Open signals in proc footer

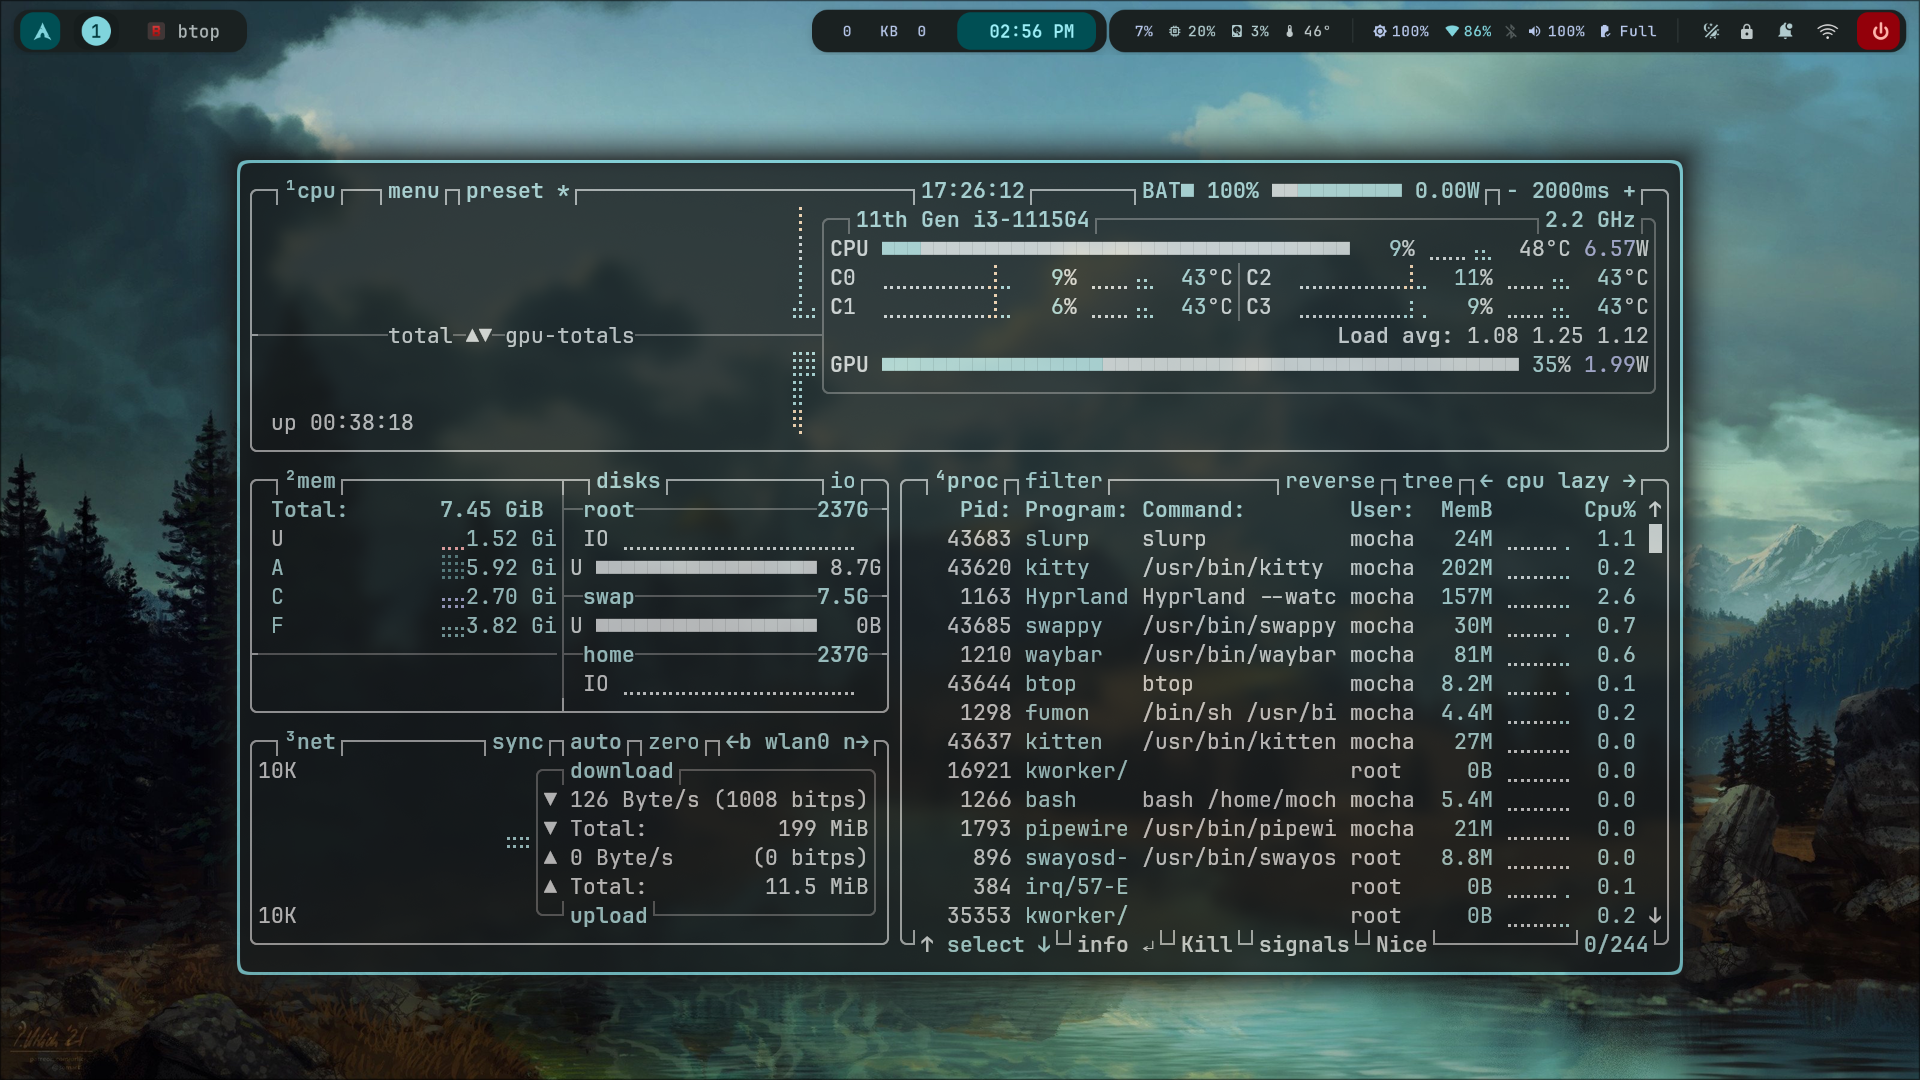pyautogui.click(x=1303, y=945)
